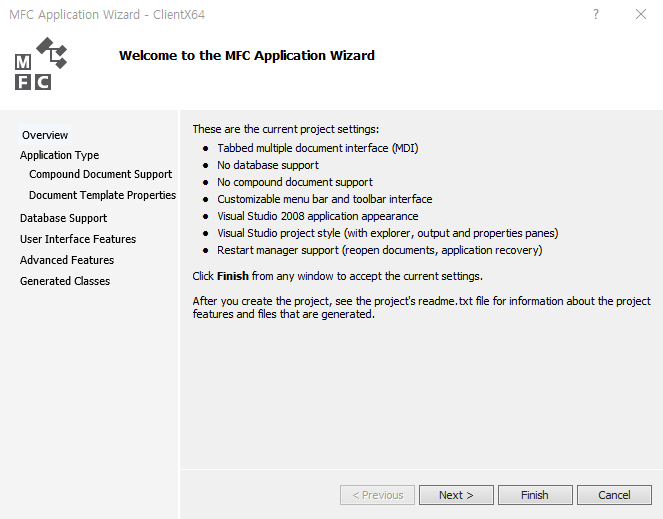Show the Advanced Features page
The width and height of the screenshot is (663, 519).
(67, 260)
